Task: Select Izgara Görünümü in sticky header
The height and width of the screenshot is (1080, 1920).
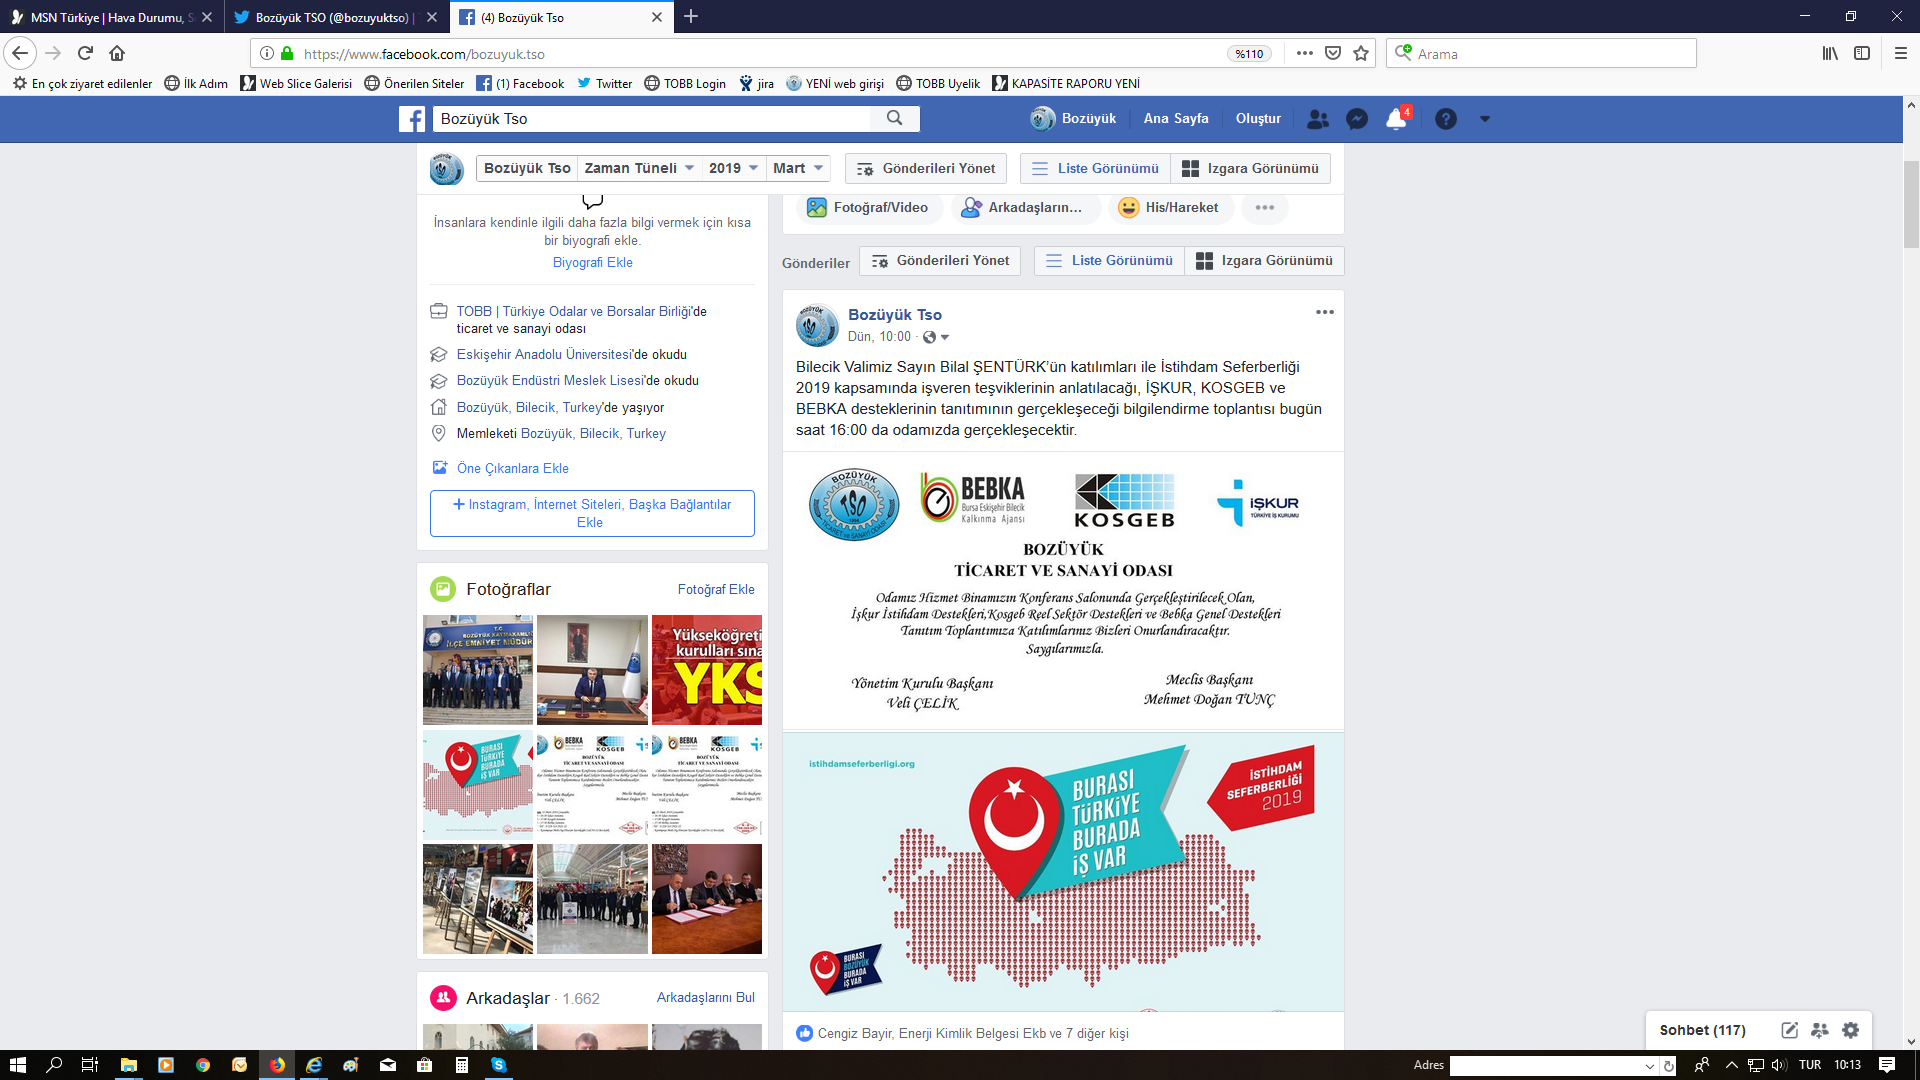Action: (1250, 168)
